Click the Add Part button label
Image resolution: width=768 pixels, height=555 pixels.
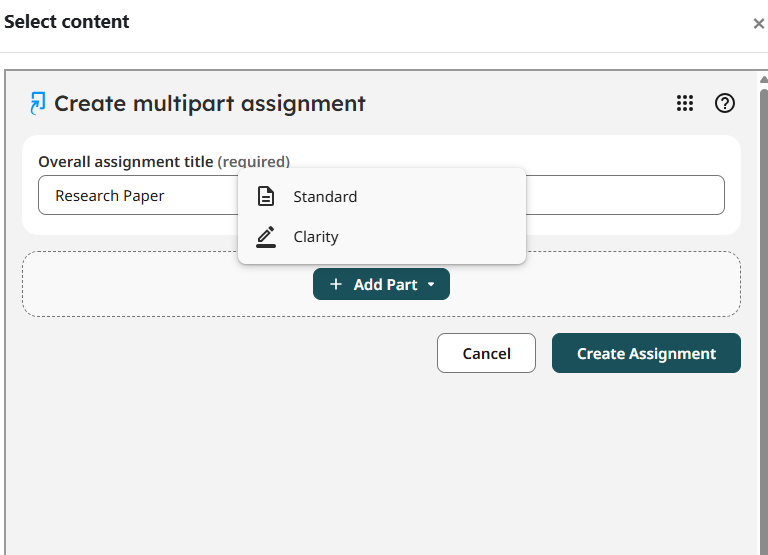pyautogui.click(x=385, y=285)
